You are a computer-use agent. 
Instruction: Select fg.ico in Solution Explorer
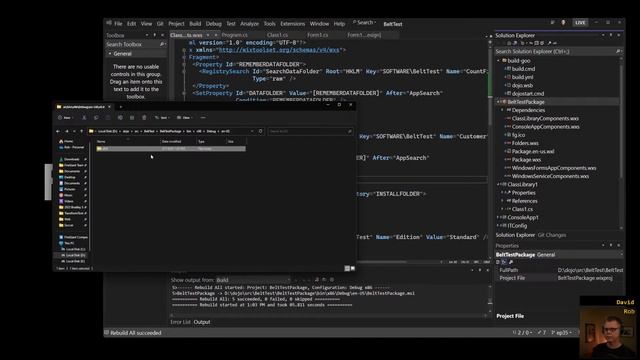coord(518,135)
